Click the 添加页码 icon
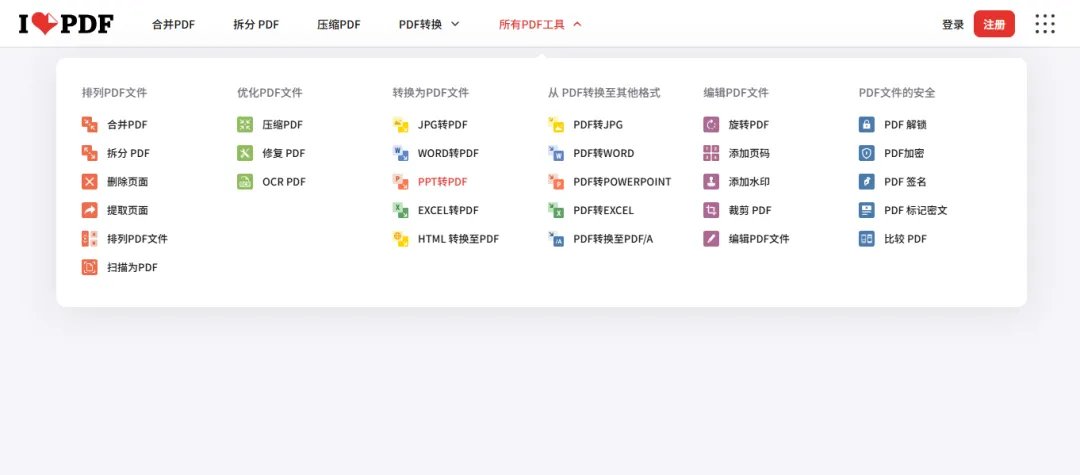The width and height of the screenshot is (1080, 475). pyautogui.click(x=712, y=153)
